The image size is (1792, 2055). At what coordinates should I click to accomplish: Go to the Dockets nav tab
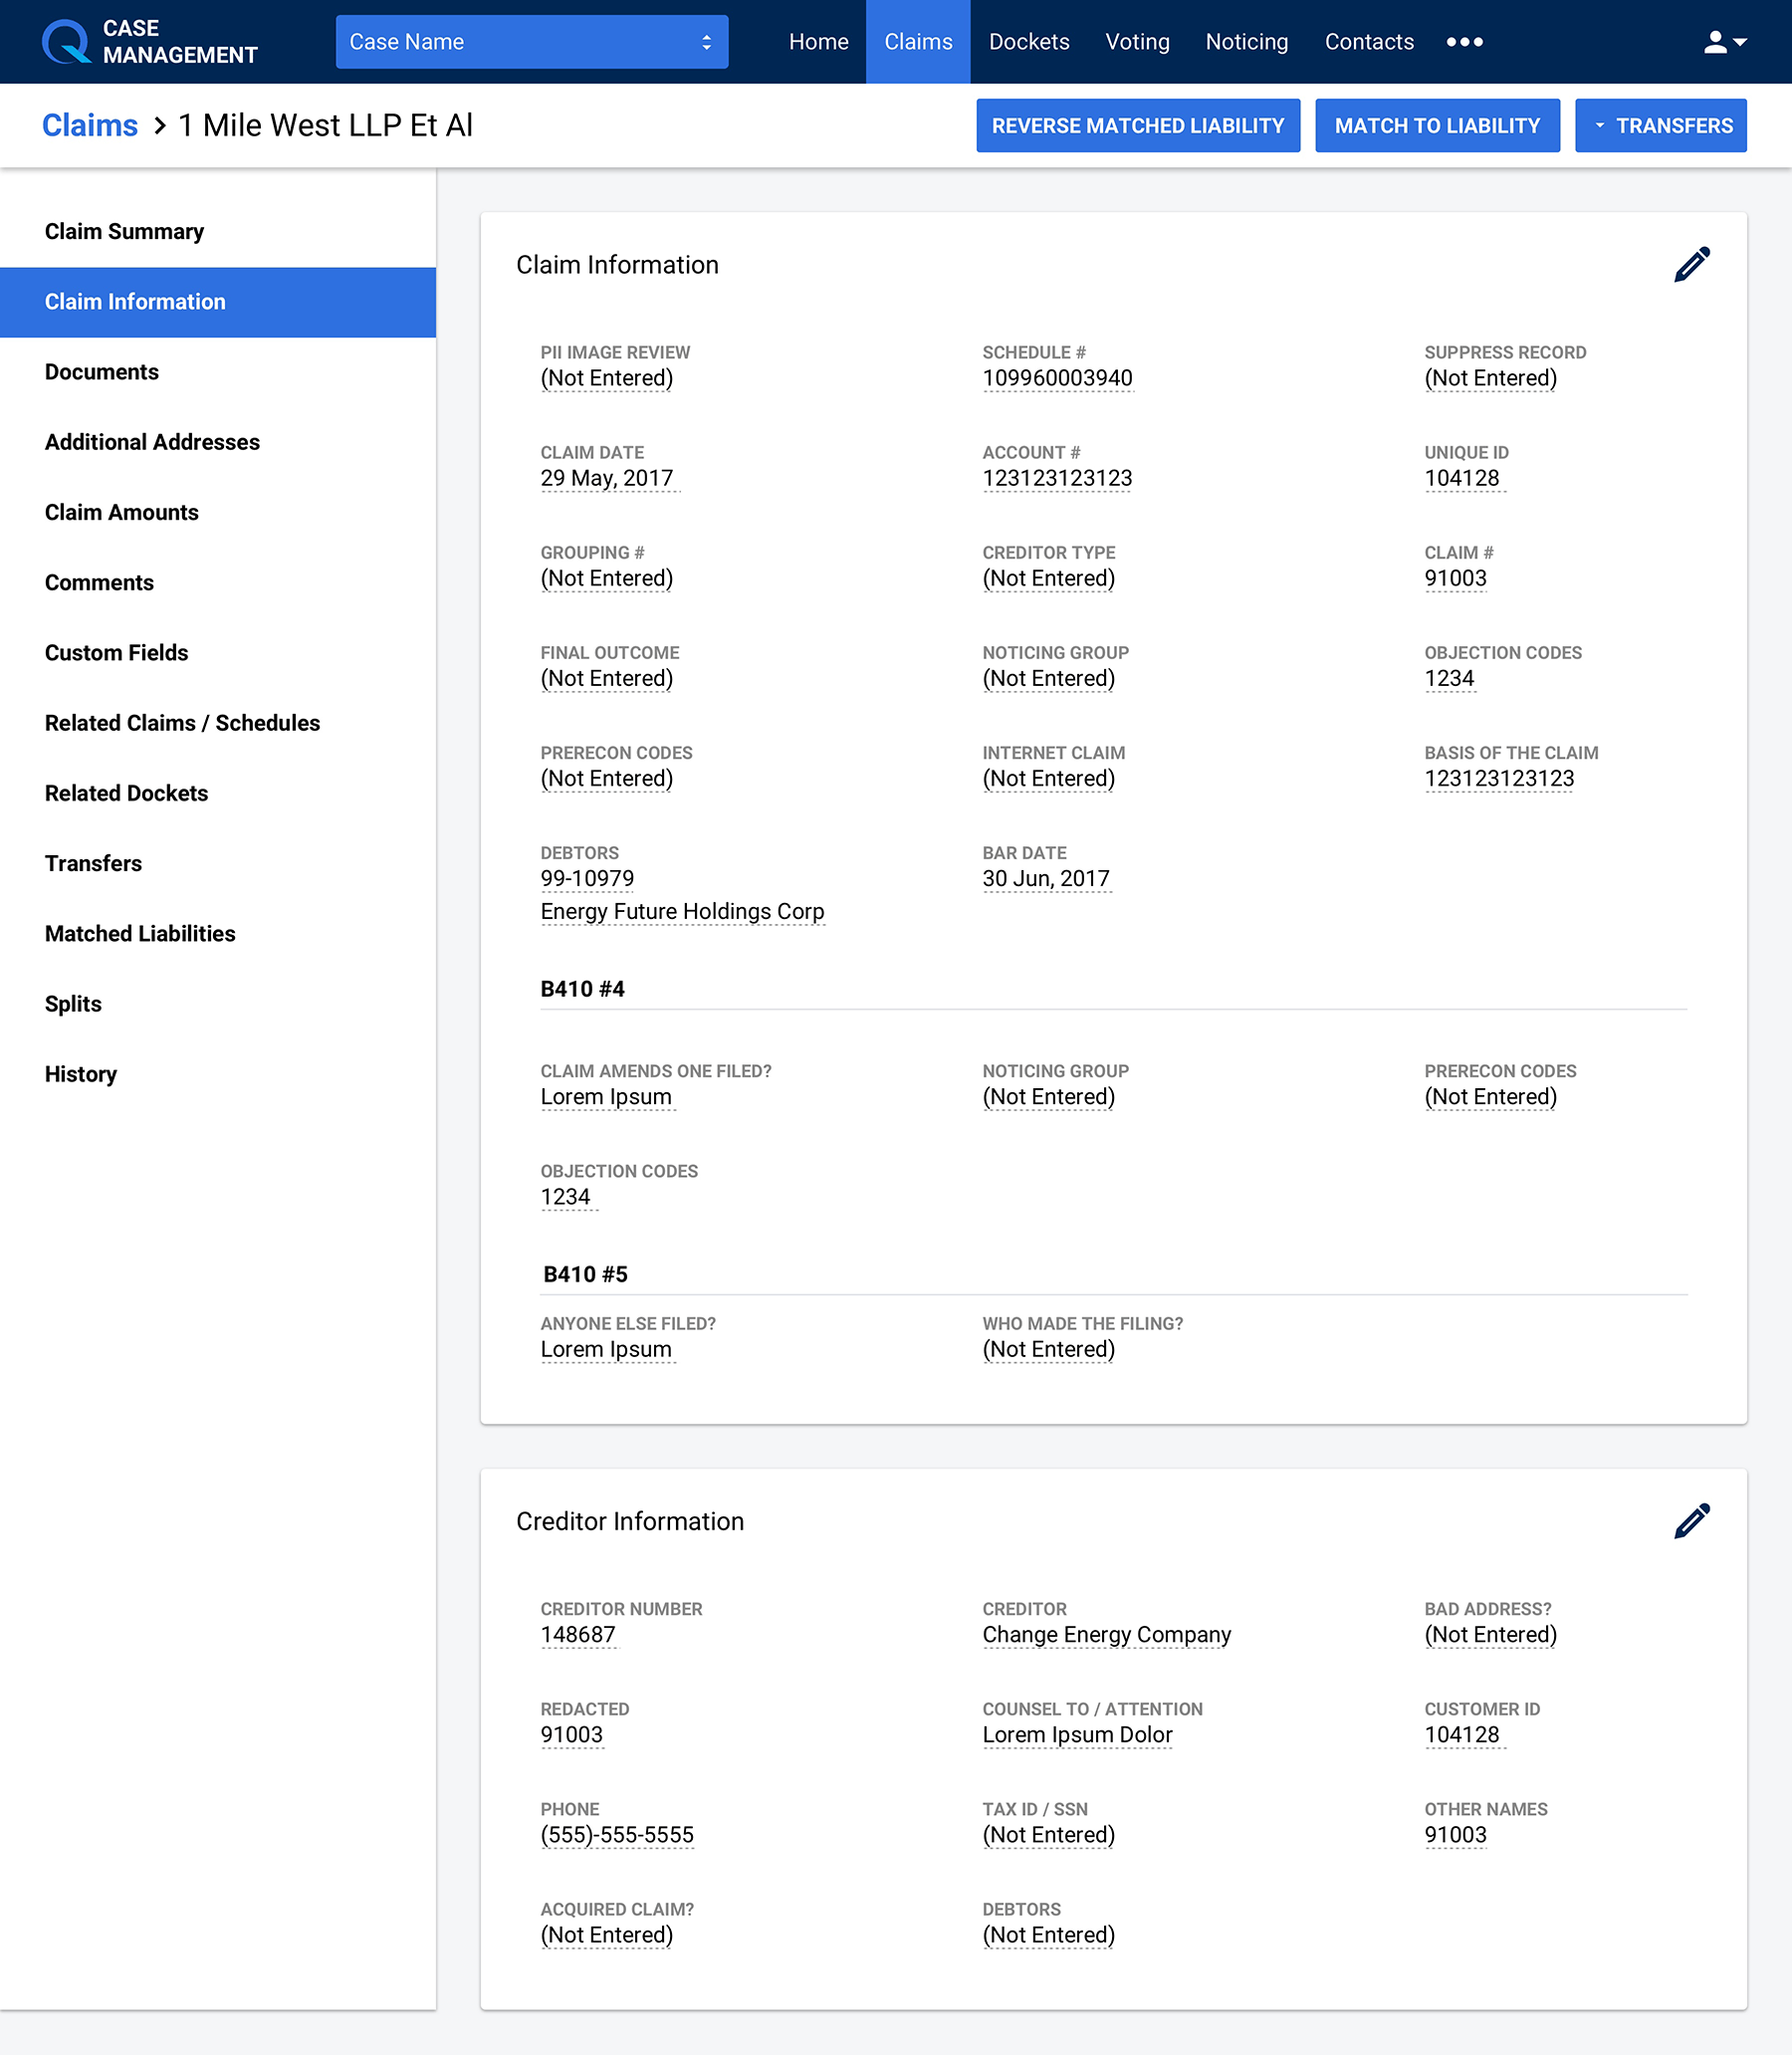tap(1028, 42)
